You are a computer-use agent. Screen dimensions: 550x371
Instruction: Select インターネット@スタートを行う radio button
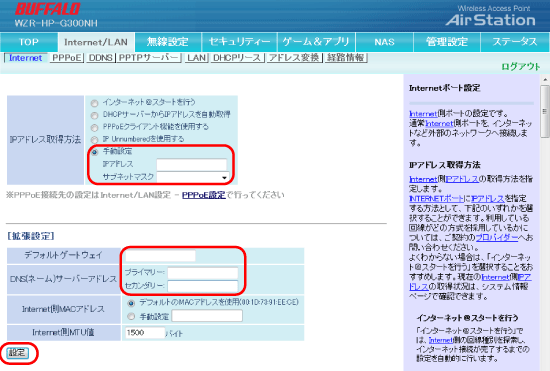coord(94,103)
